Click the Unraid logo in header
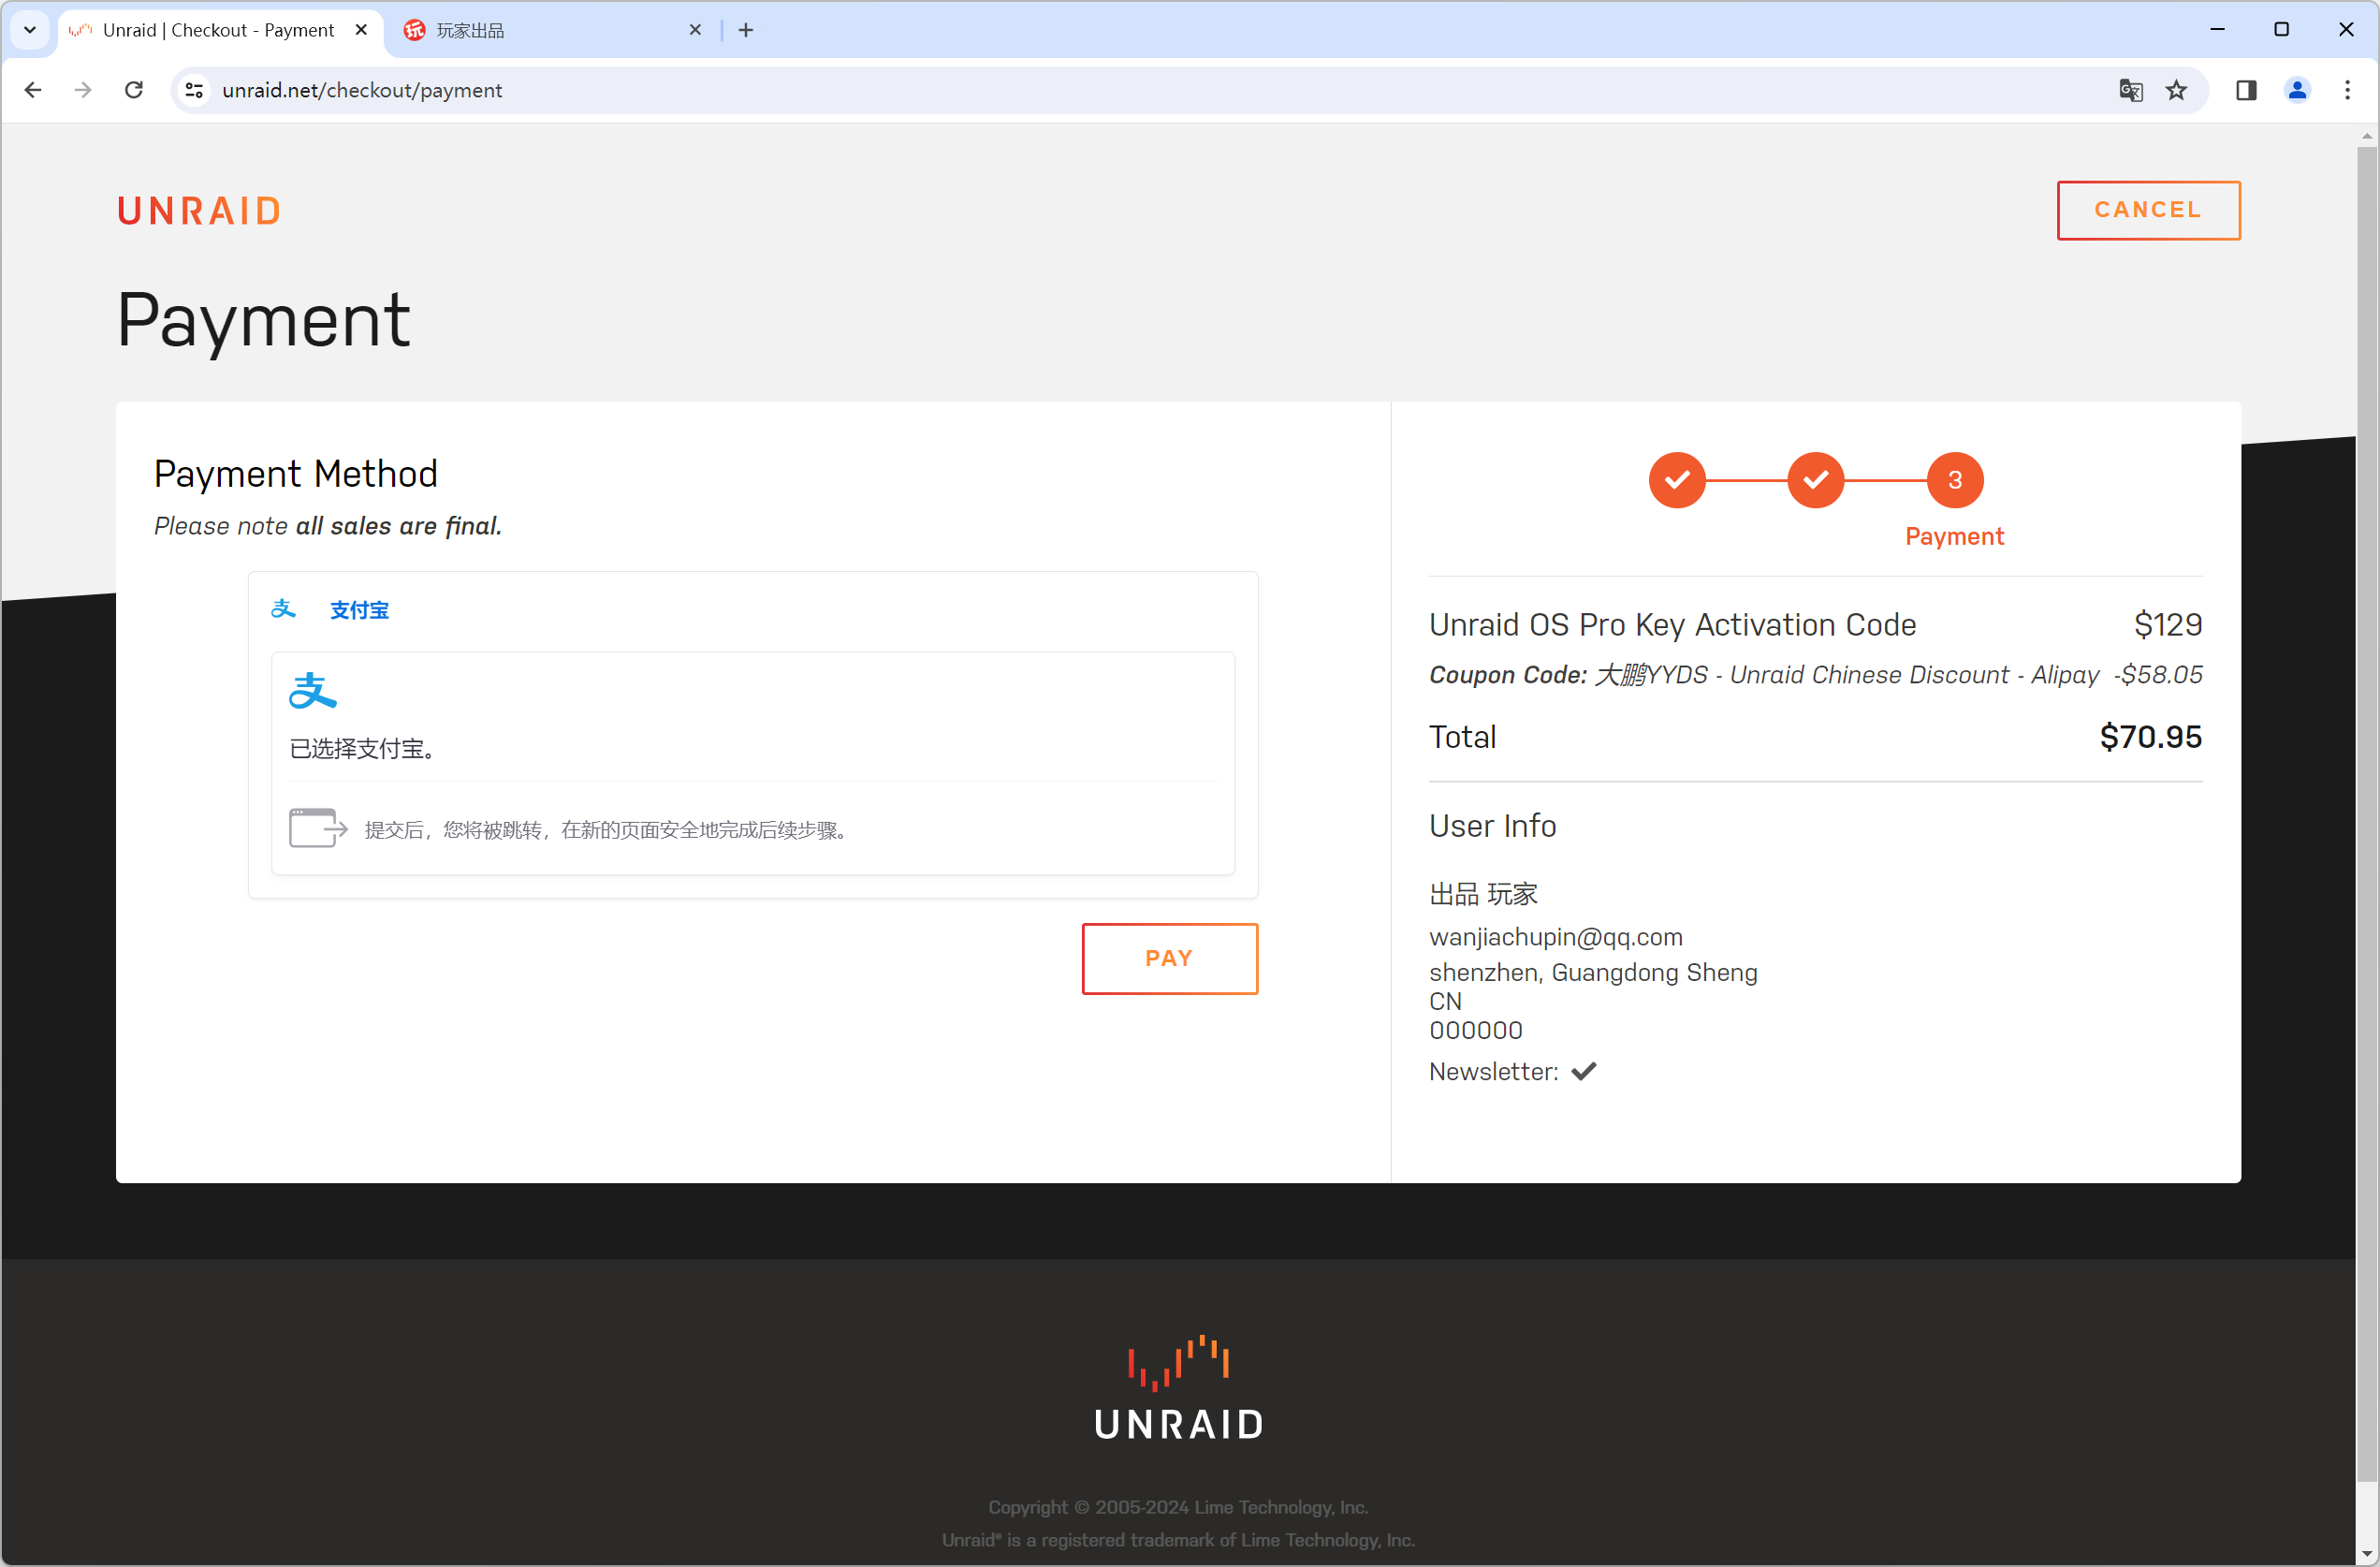Image resolution: width=2380 pixels, height=1567 pixels. [x=199, y=211]
